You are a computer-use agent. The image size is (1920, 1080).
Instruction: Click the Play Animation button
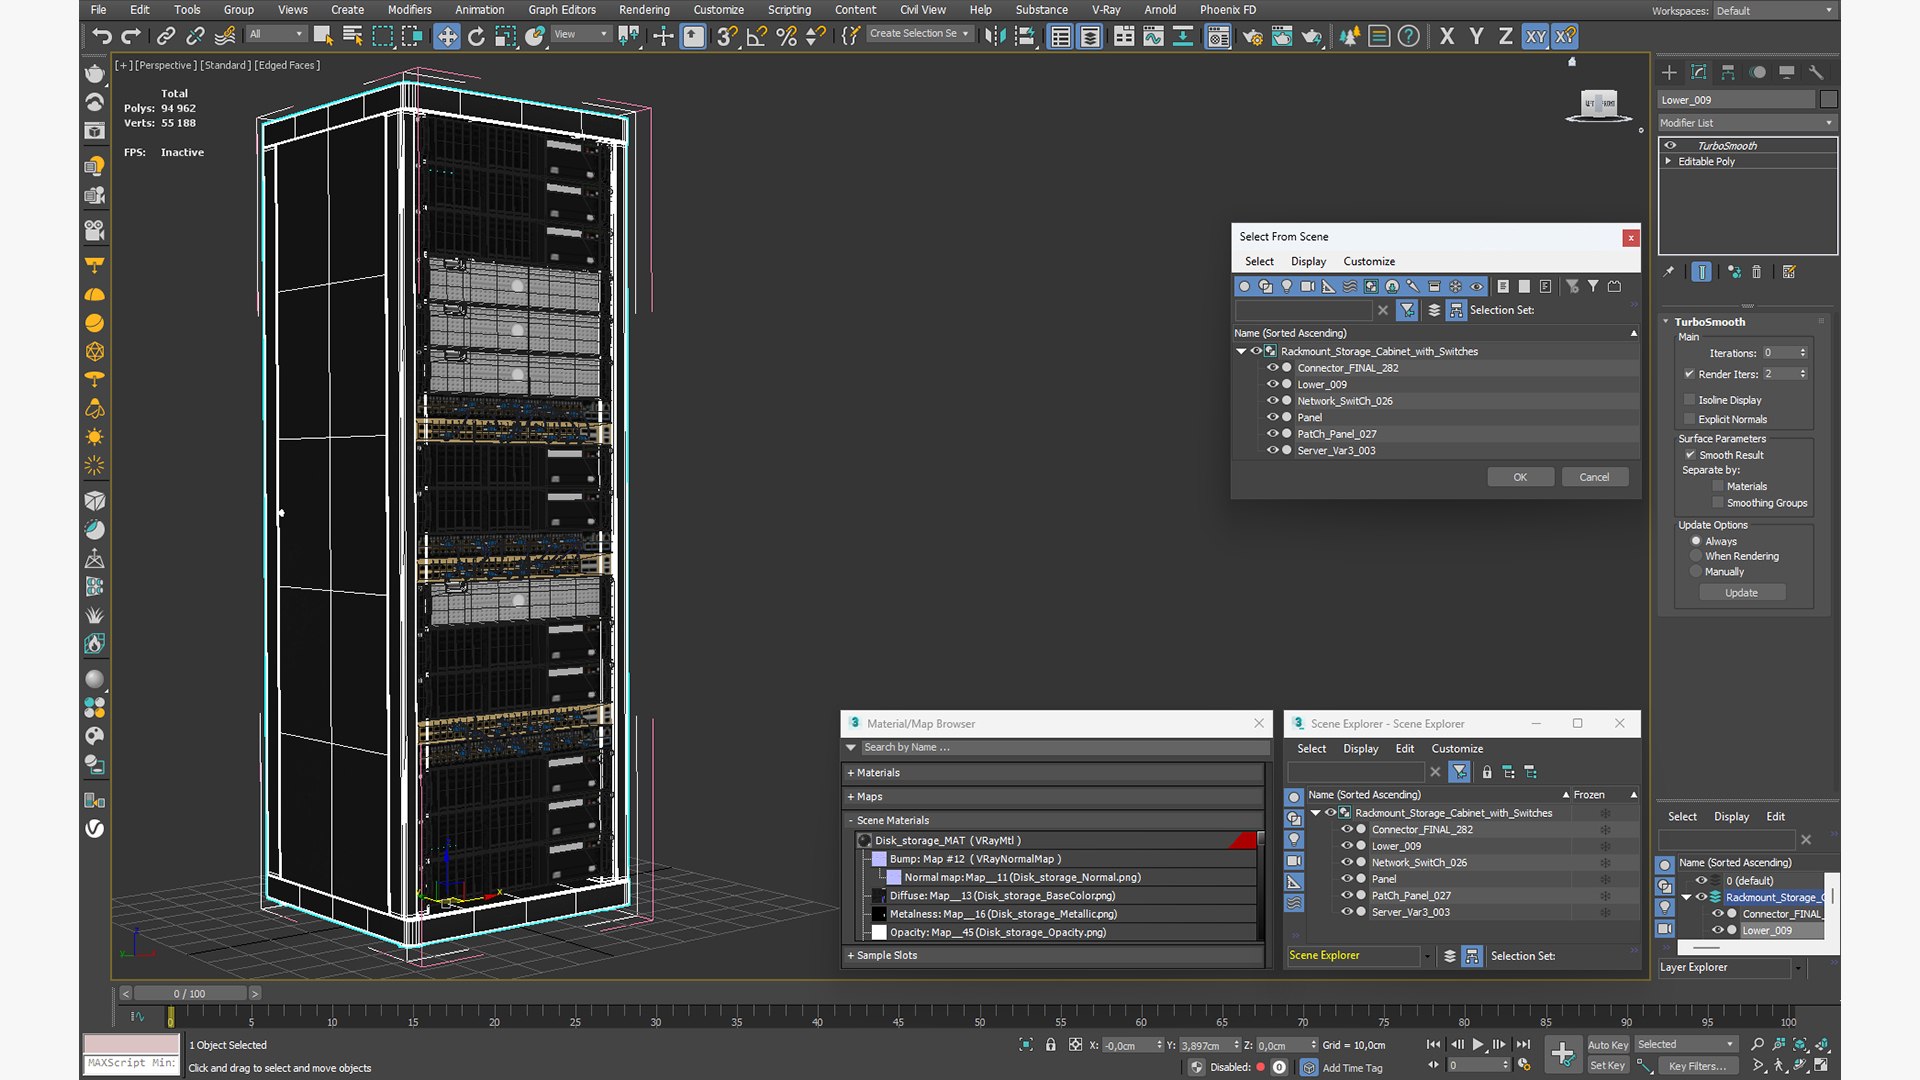1477,1044
